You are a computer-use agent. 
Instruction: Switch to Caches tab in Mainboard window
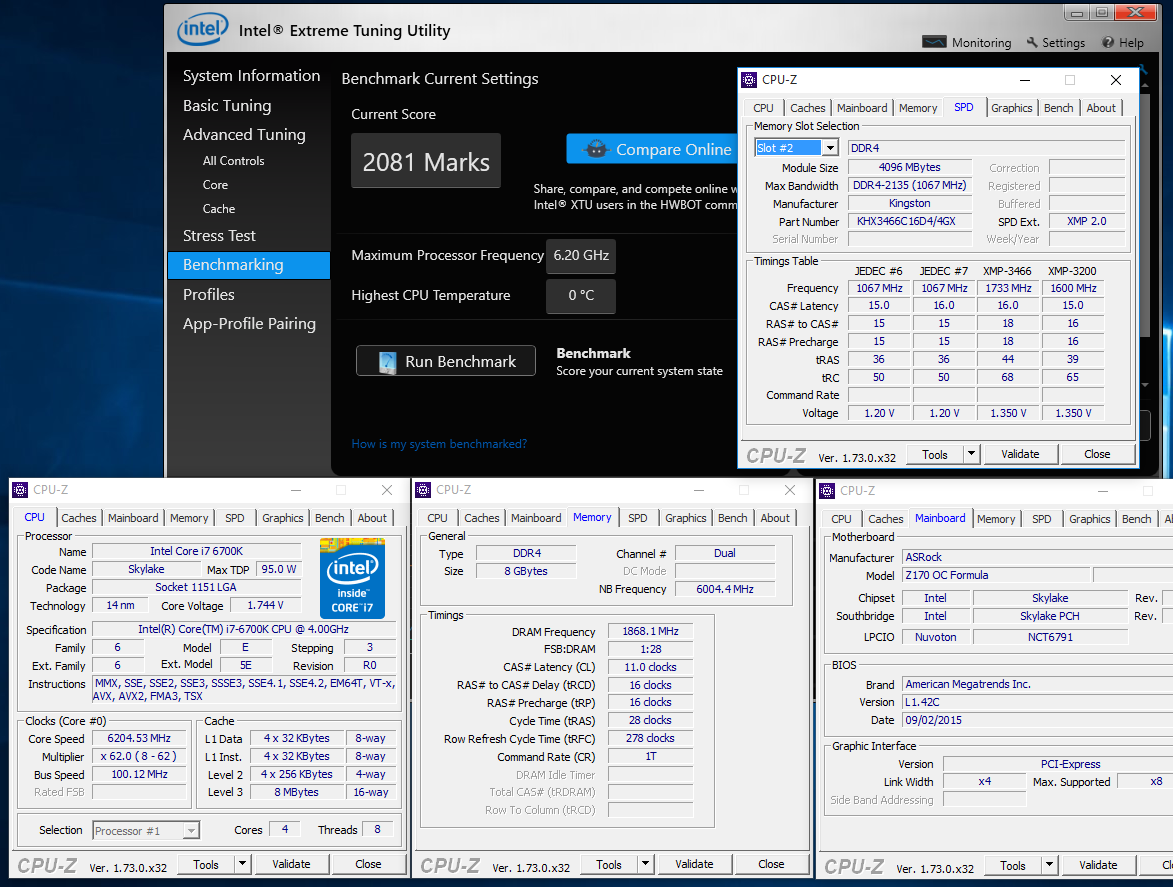[x=885, y=519]
